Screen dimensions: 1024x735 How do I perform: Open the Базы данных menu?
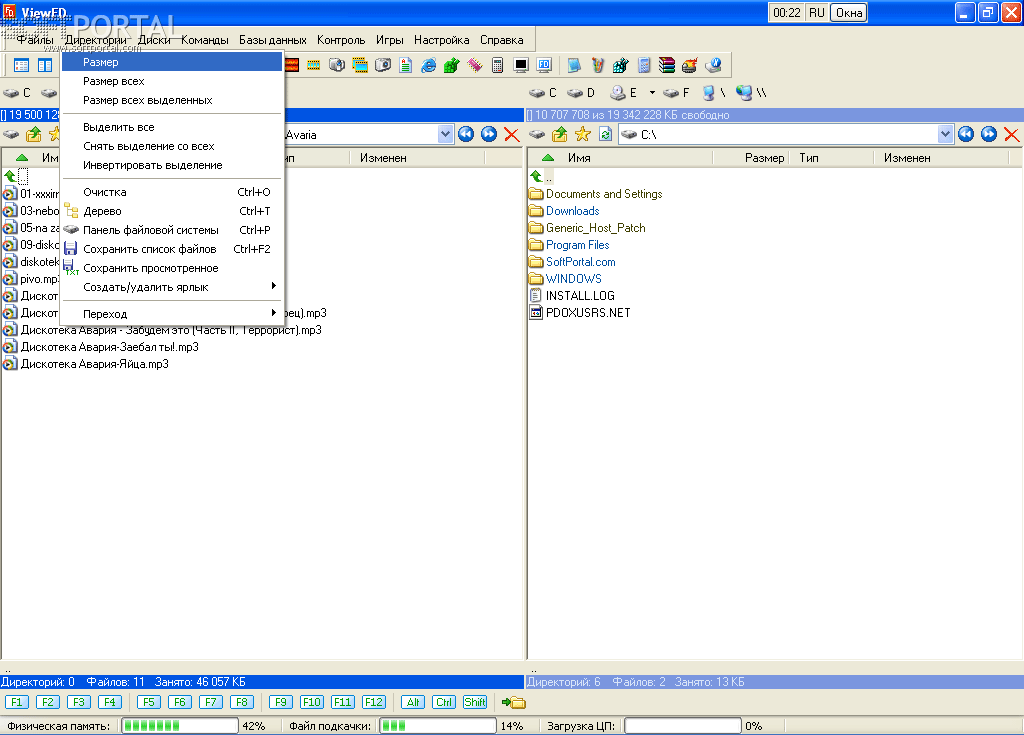pos(272,40)
